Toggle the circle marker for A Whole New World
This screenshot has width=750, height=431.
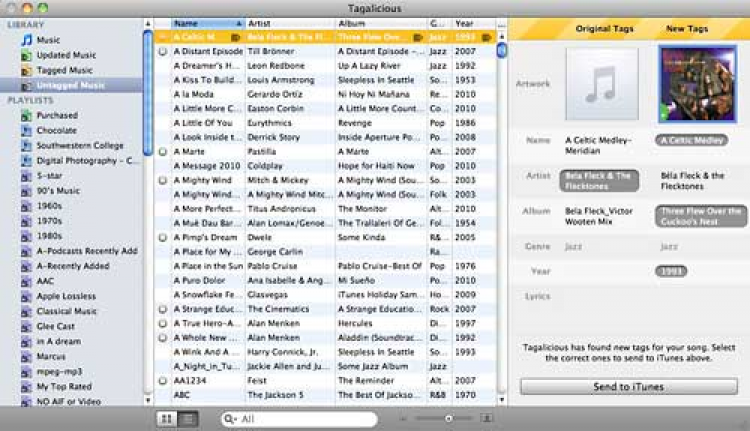tap(163, 338)
